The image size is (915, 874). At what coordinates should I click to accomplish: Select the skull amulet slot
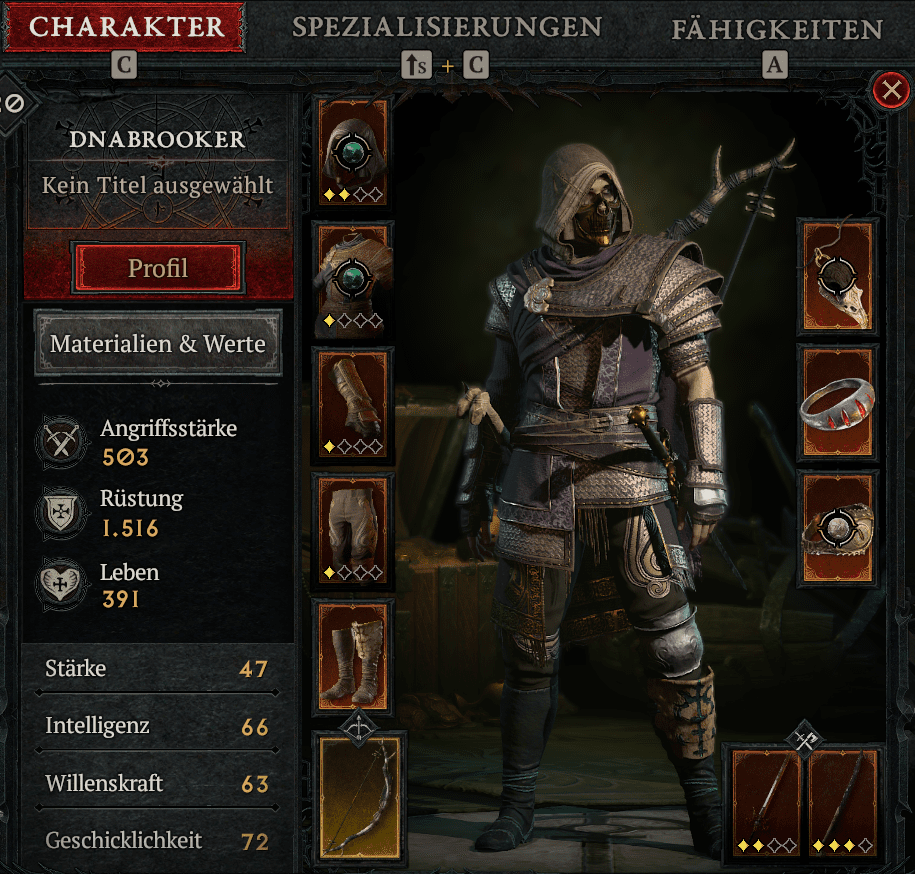click(838, 277)
